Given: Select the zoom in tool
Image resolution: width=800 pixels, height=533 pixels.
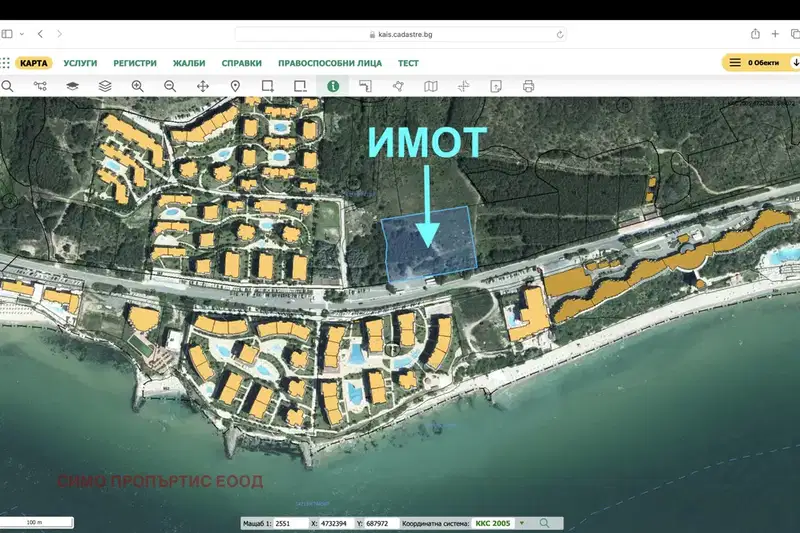Looking at the screenshot, I should click(137, 86).
